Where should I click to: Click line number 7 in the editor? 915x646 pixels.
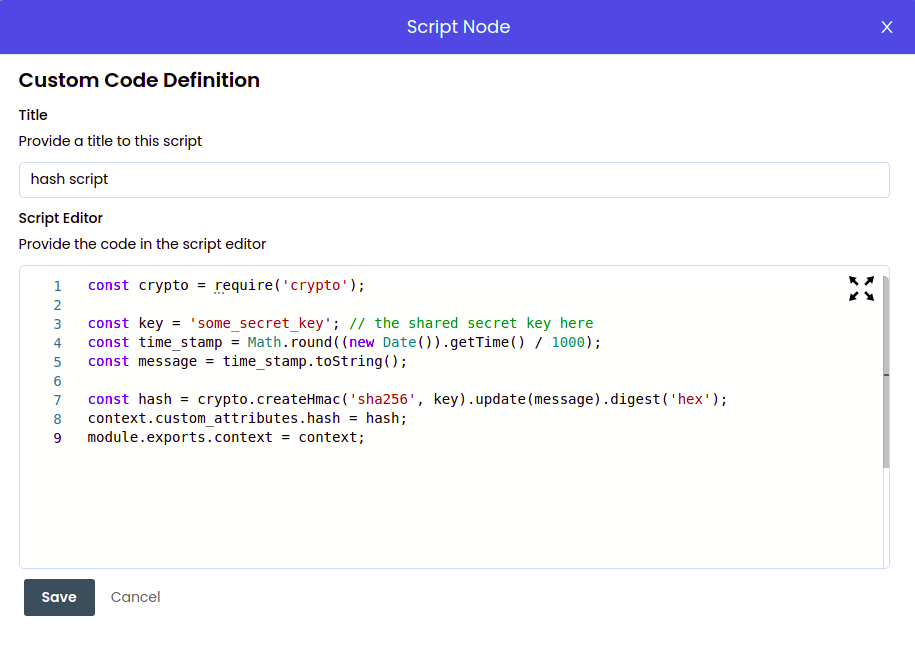[x=57, y=398]
